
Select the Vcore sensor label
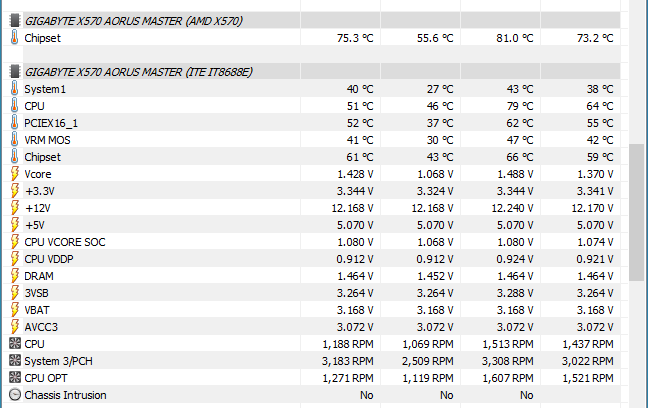(38, 174)
